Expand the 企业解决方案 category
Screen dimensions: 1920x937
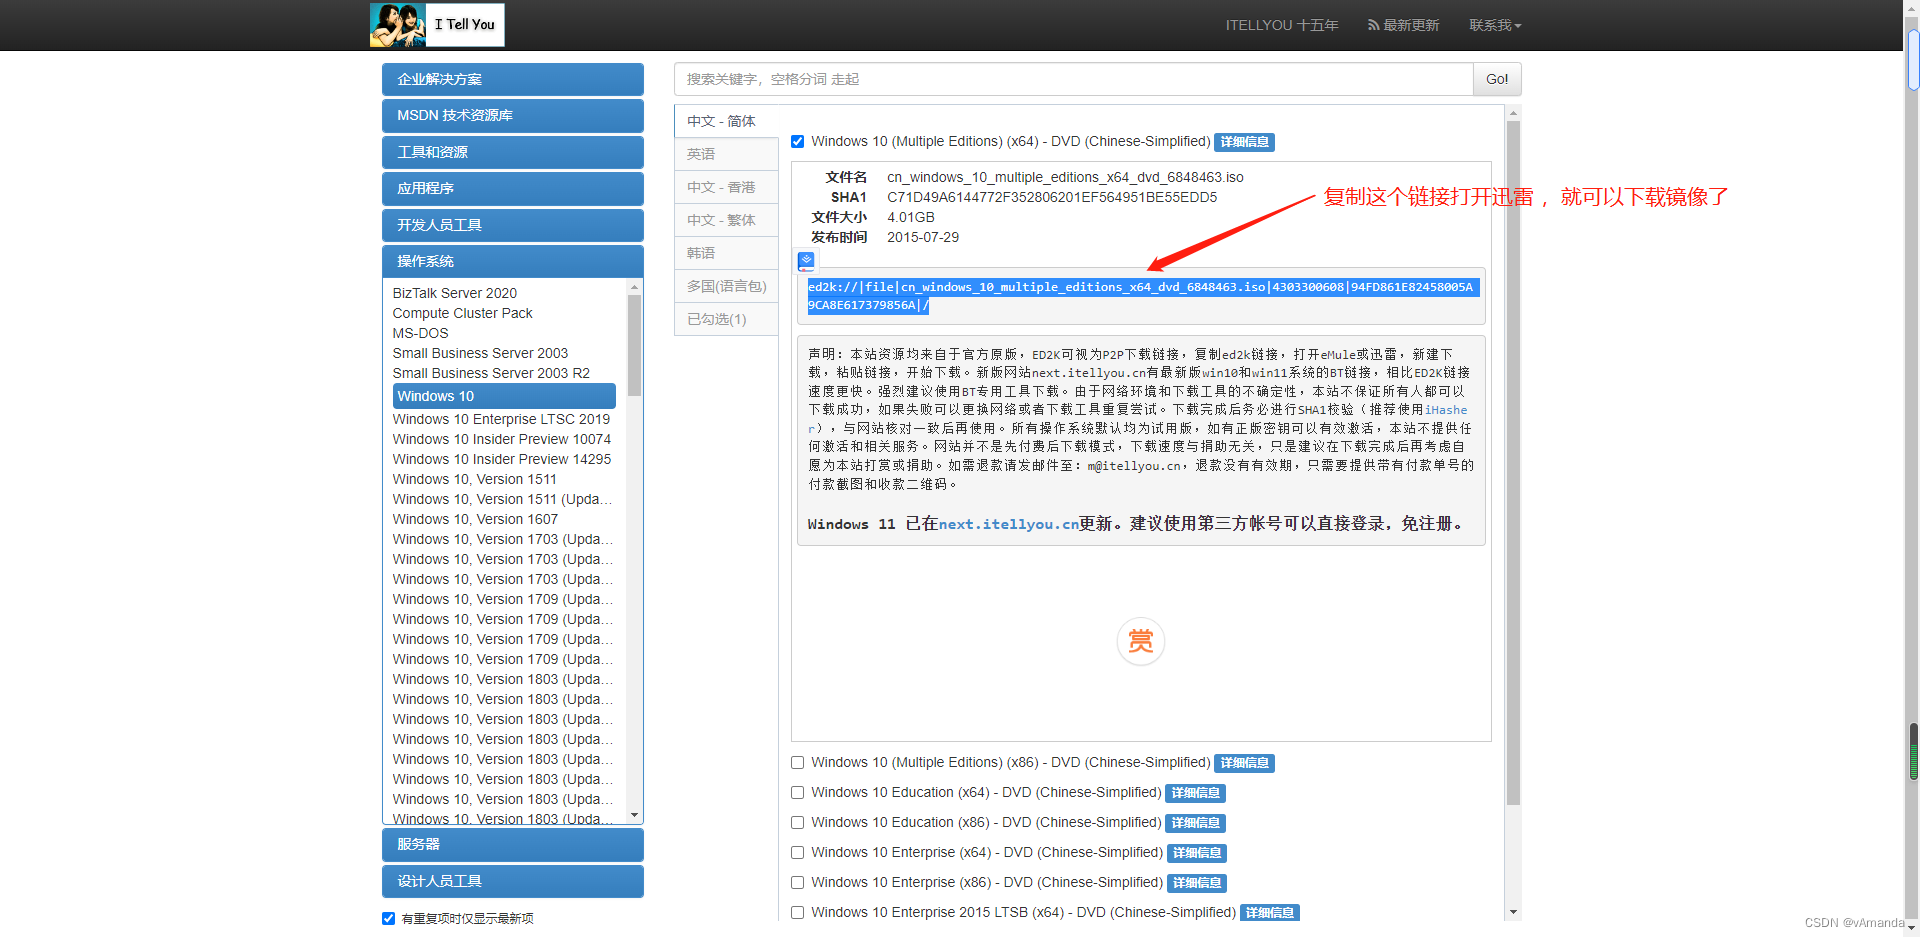(513, 80)
